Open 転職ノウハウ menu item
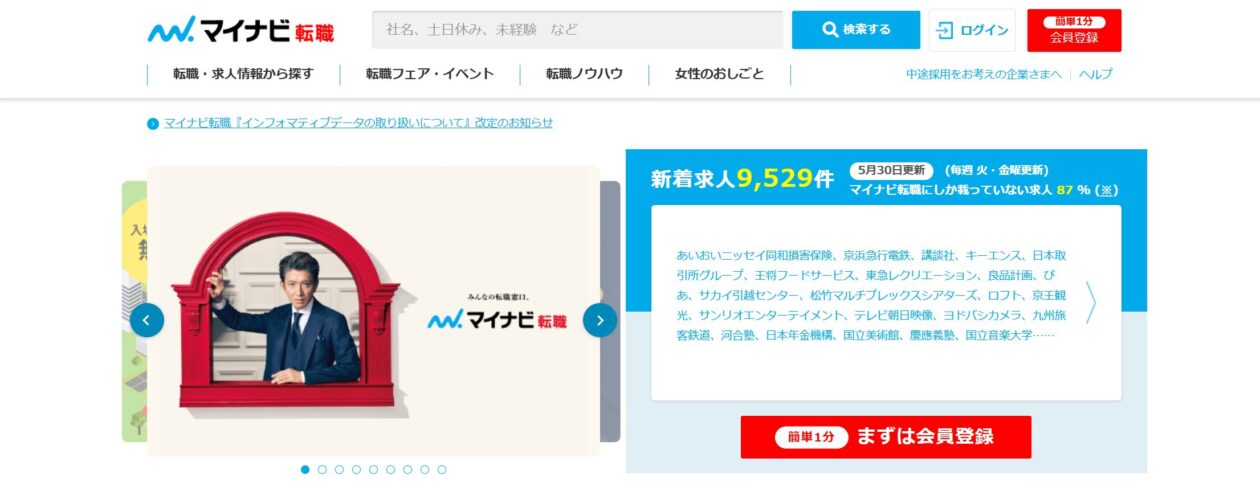This screenshot has width=1260, height=495. click(x=584, y=74)
